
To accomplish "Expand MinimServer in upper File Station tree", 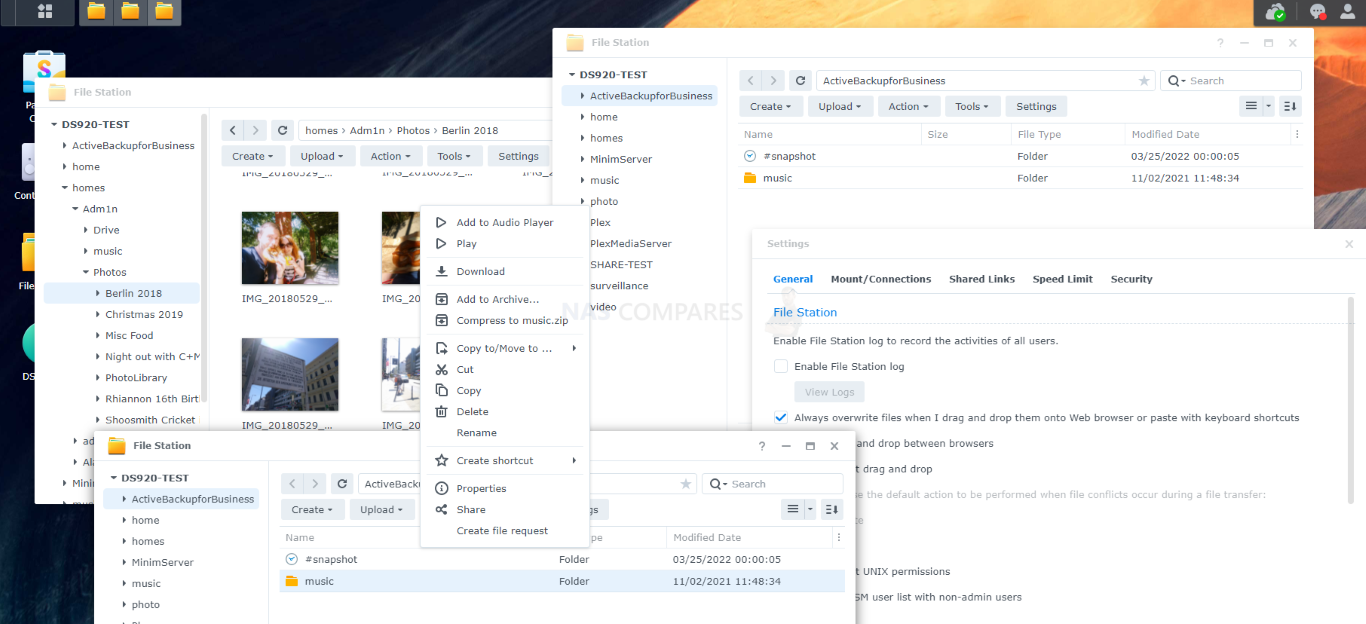I will pyautogui.click(x=582, y=159).
